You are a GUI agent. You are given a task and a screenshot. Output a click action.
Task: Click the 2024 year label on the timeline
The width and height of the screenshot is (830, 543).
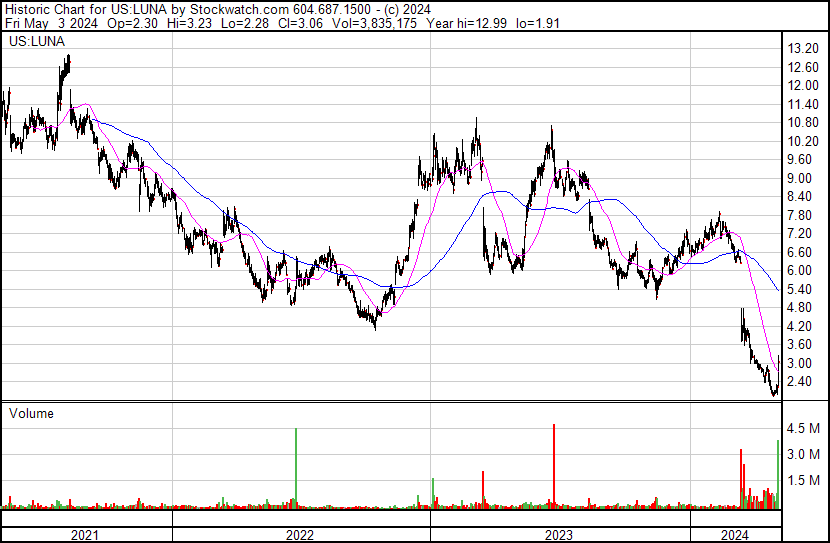[735, 535]
